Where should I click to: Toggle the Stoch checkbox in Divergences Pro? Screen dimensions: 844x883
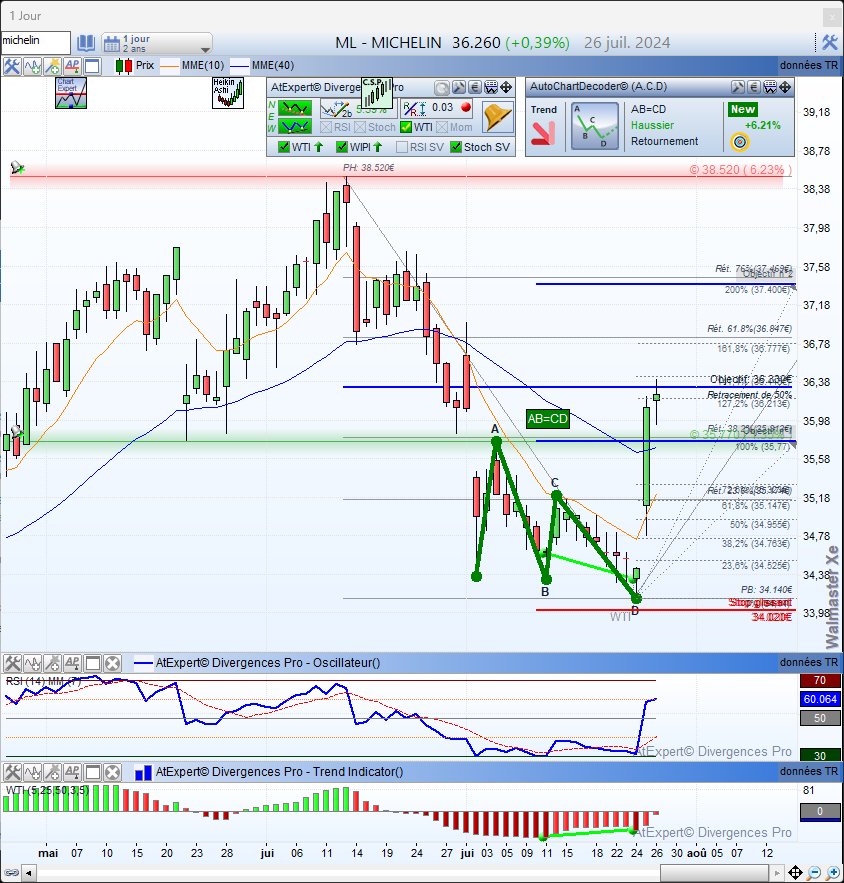tap(360, 127)
